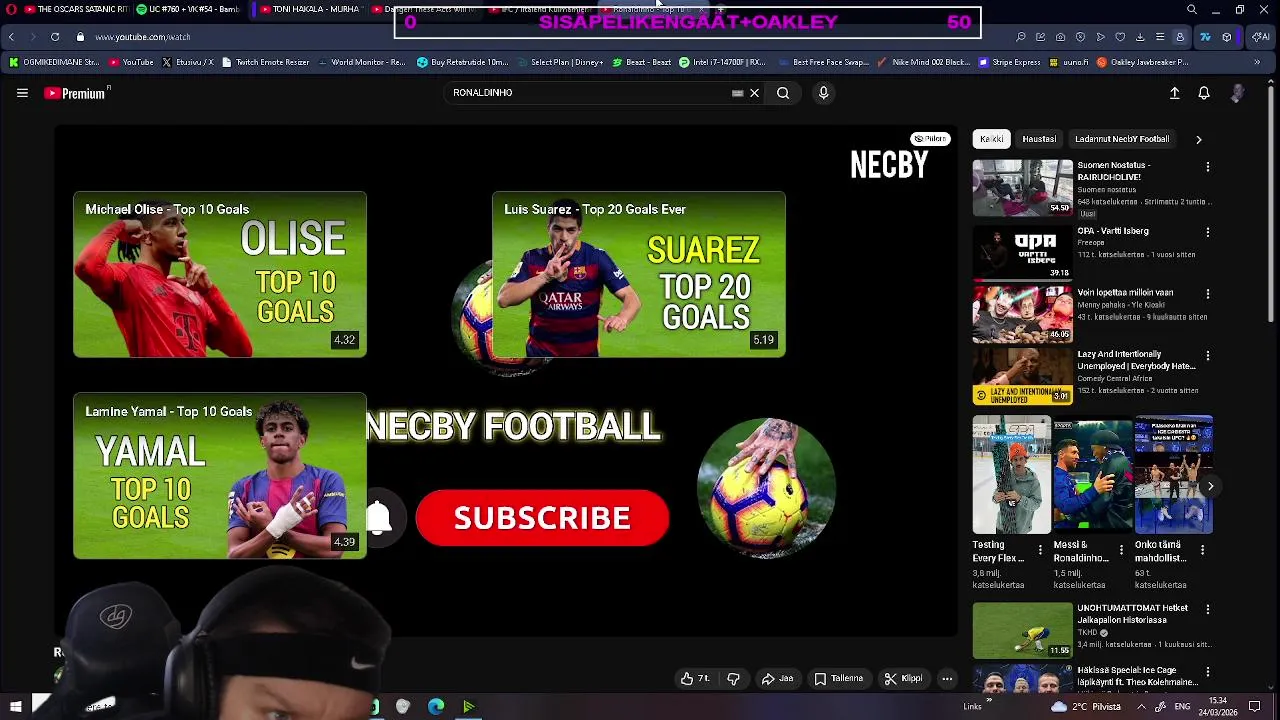
Task: Click the browser back arrow
Action: (x=11, y=37)
